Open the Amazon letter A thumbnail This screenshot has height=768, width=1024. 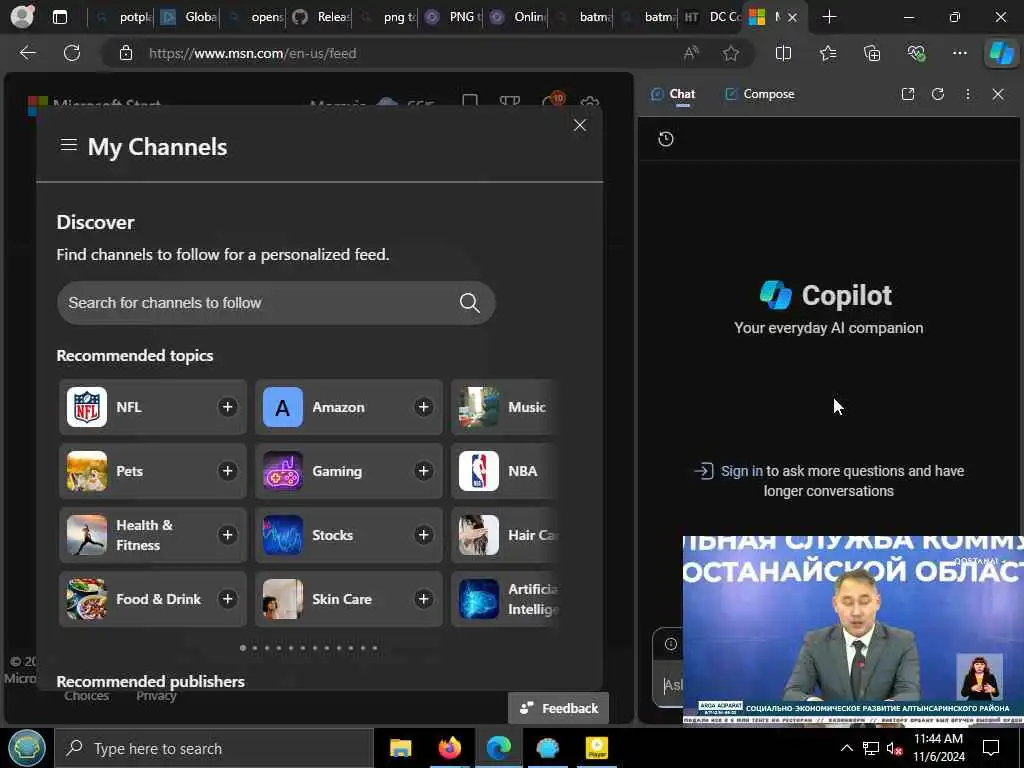(x=283, y=408)
